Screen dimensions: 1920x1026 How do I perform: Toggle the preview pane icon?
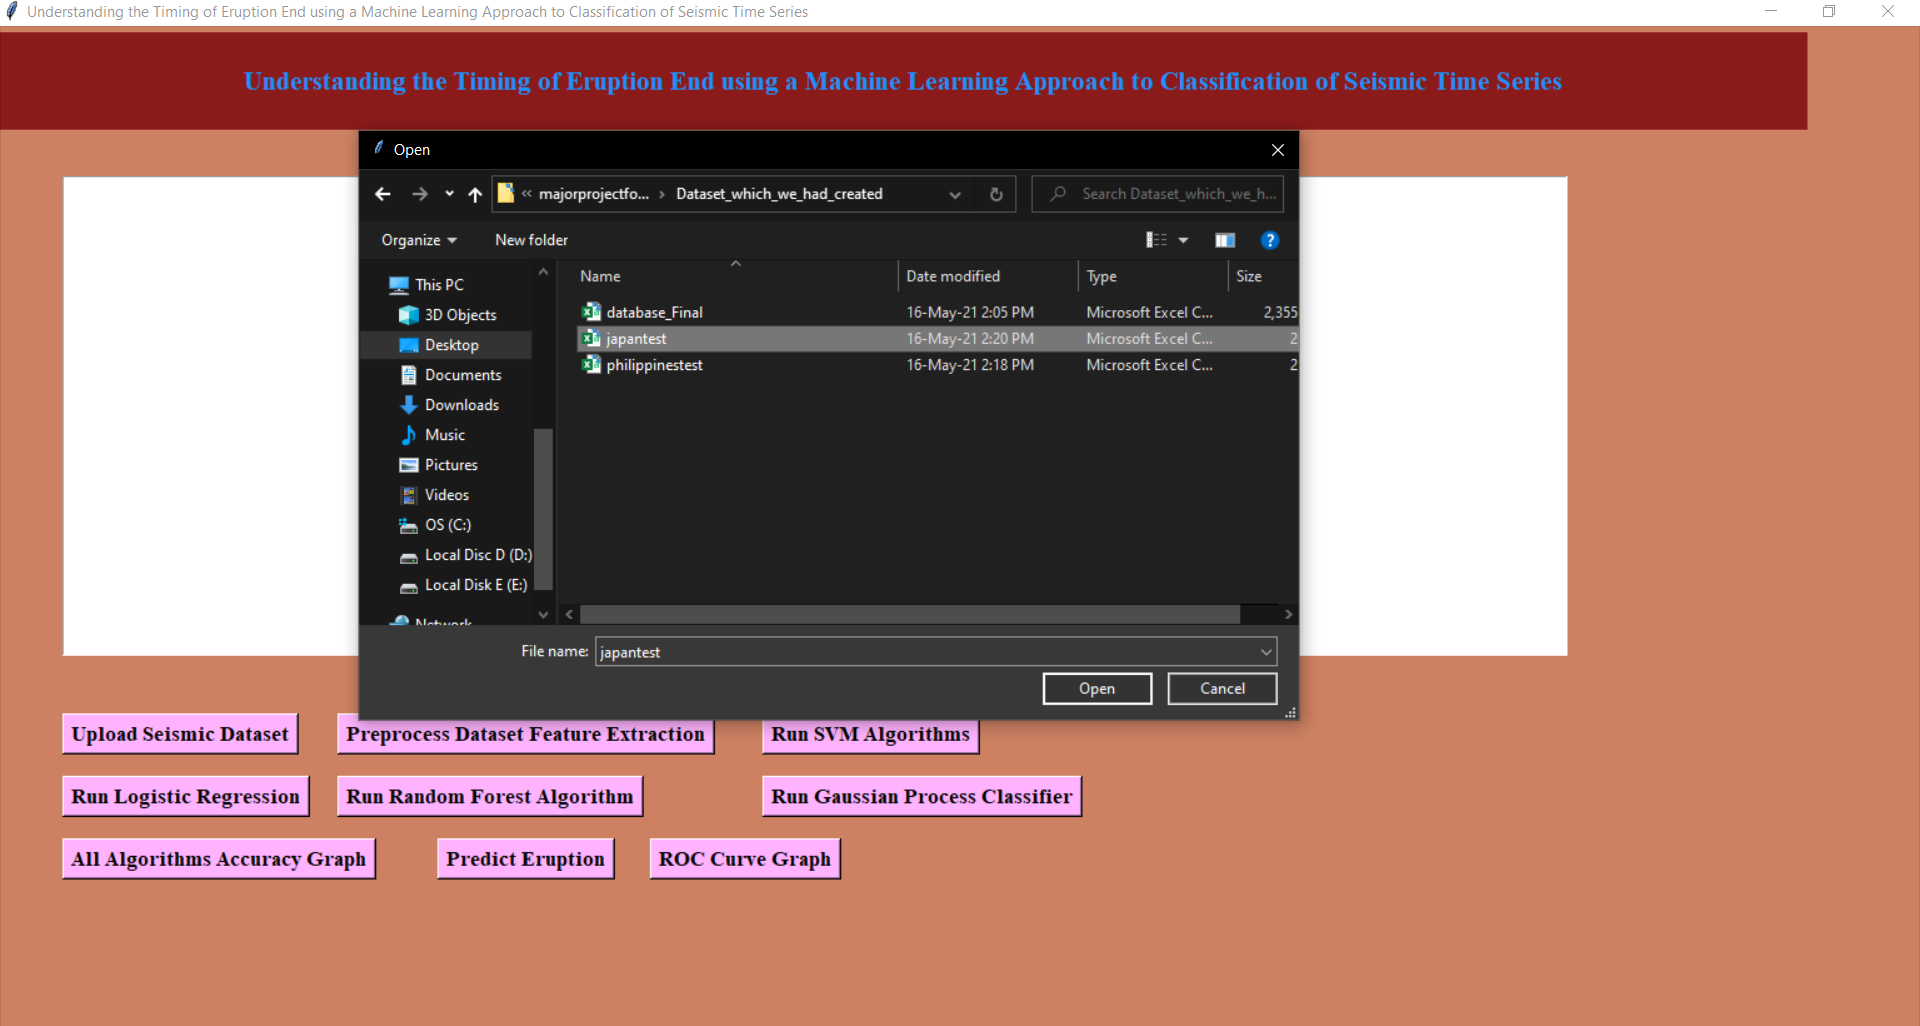1225,240
